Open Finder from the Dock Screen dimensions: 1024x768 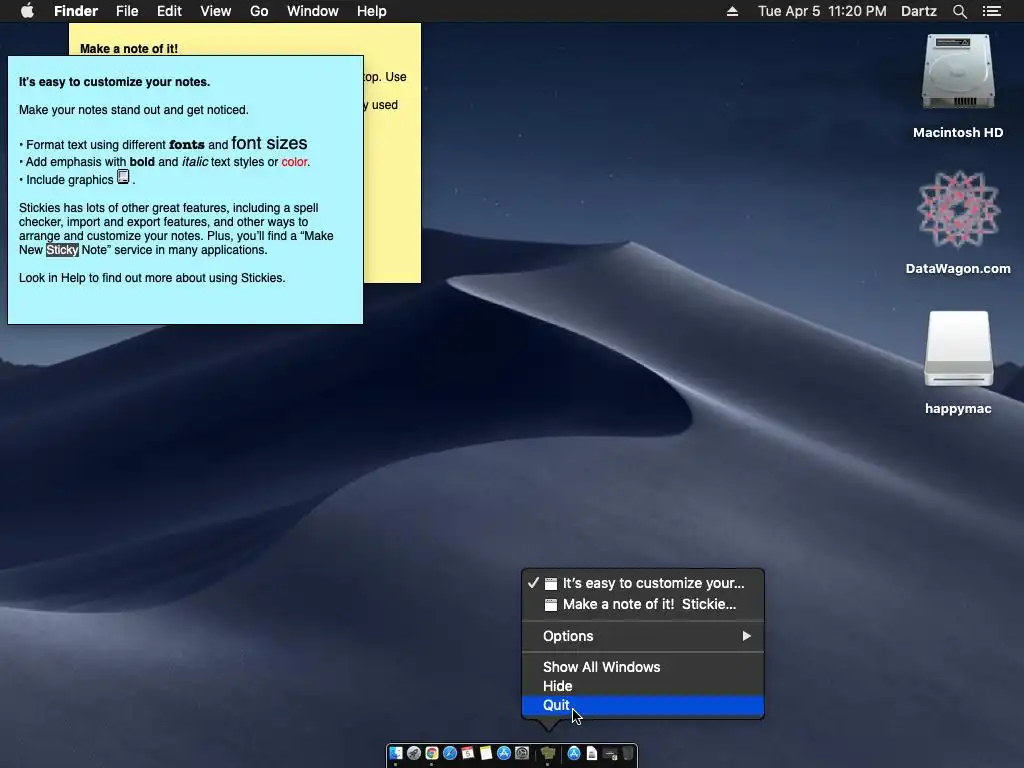coord(396,754)
